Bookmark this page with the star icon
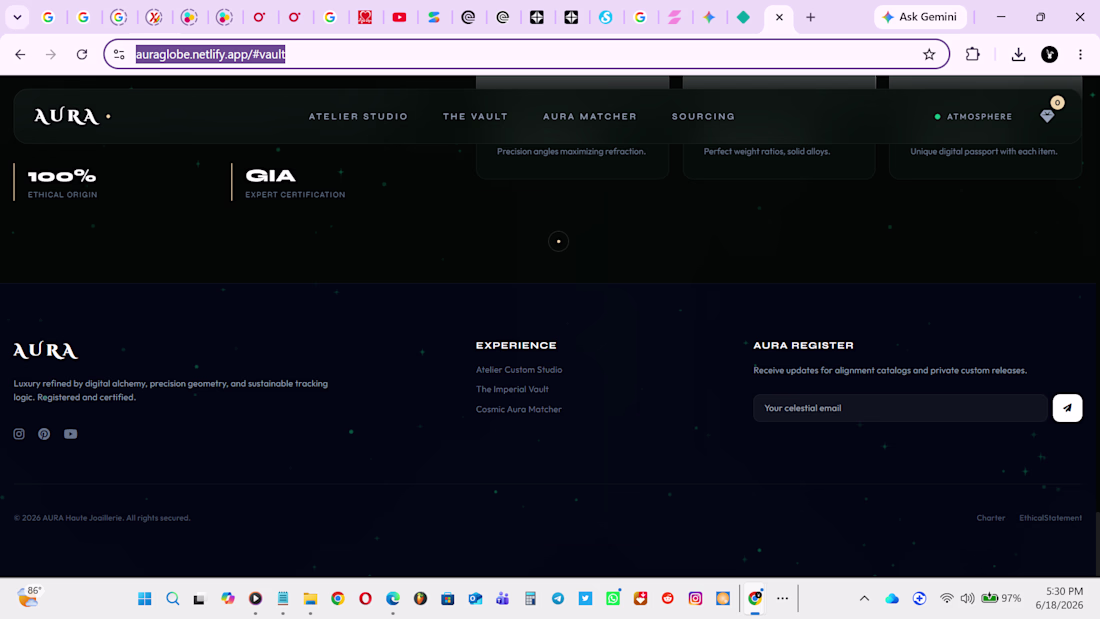The image size is (1100, 619). tap(929, 54)
